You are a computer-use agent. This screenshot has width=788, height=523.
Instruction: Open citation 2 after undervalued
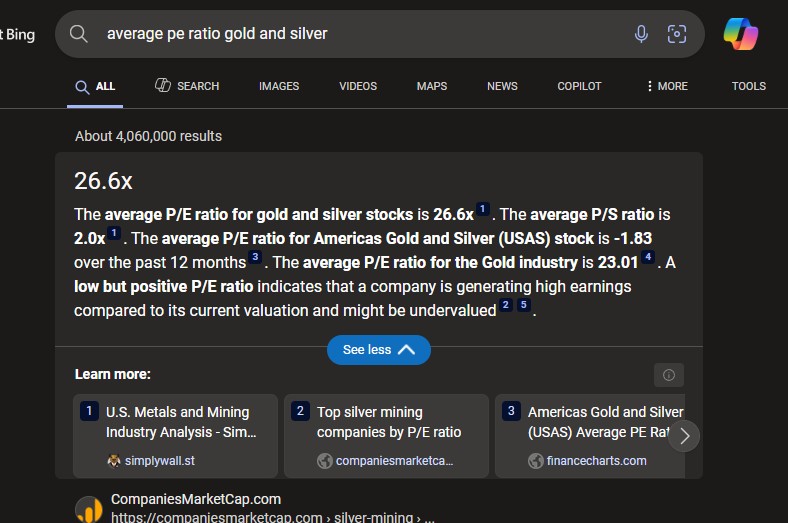(506, 305)
